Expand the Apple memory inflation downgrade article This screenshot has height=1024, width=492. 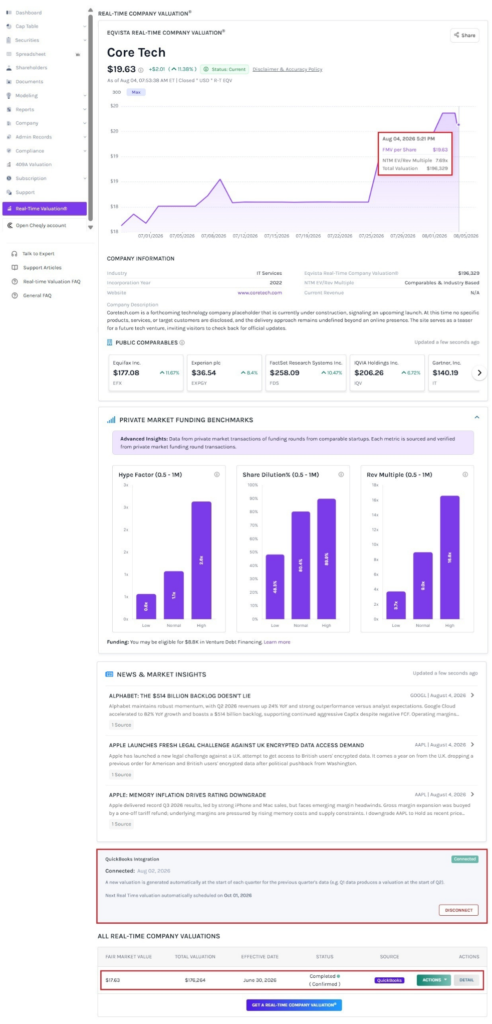pyautogui.click(x=472, y=794)
